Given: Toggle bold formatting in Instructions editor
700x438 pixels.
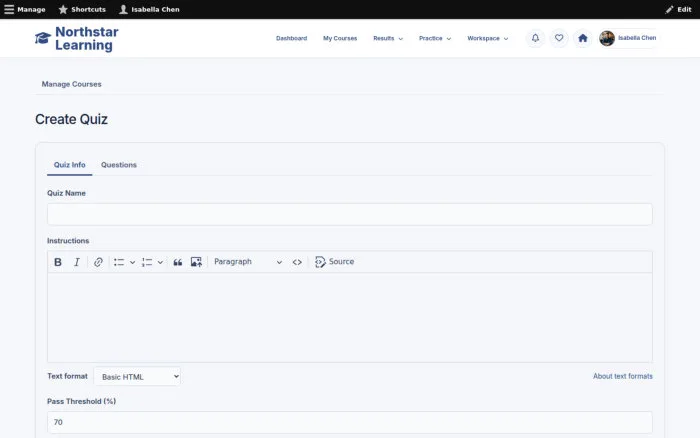Looking at the screenshot, I should pos(58,262).
